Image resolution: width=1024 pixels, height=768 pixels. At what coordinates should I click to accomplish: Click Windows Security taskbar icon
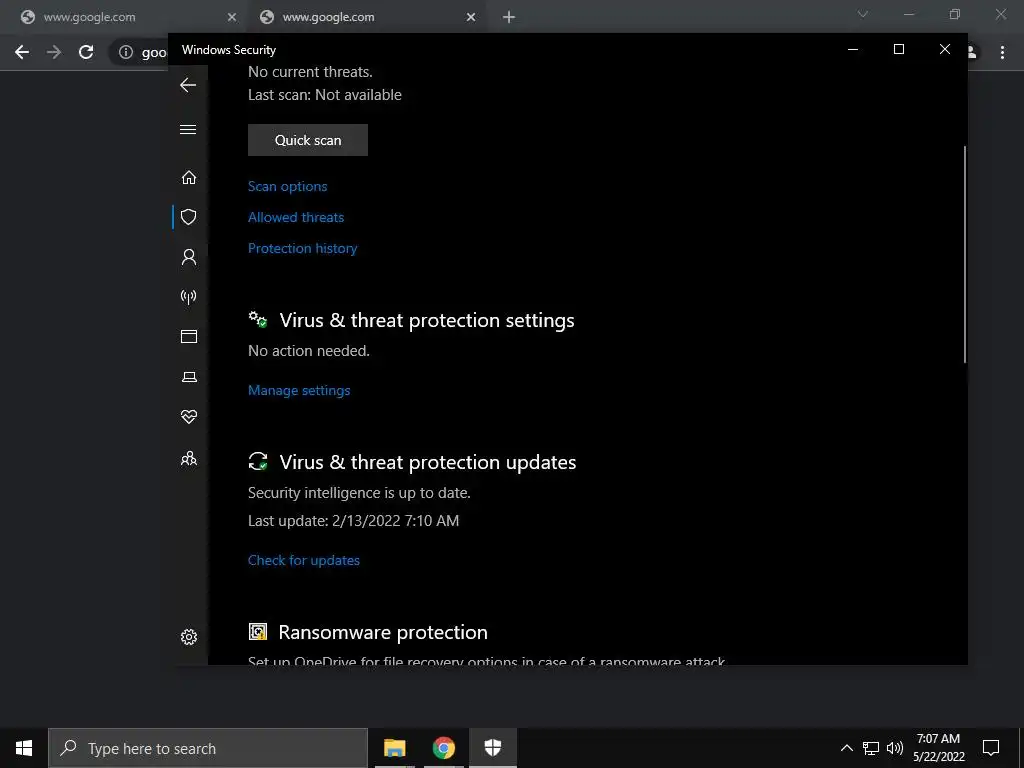[x=492, y=748]
